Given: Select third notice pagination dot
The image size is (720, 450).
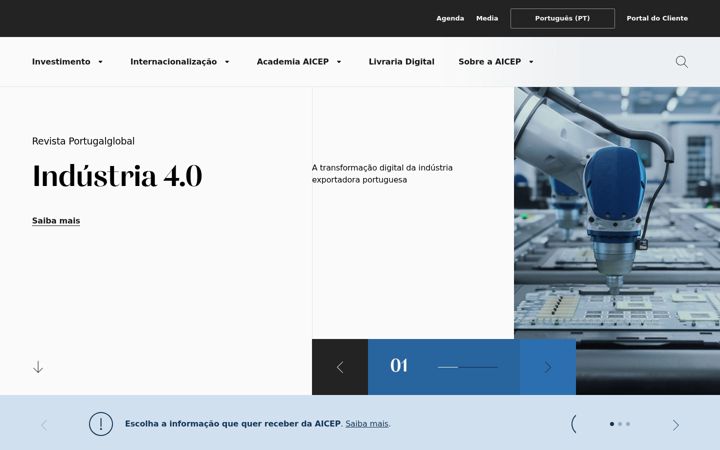Looking at the screenshot, I should click(628, 424).
